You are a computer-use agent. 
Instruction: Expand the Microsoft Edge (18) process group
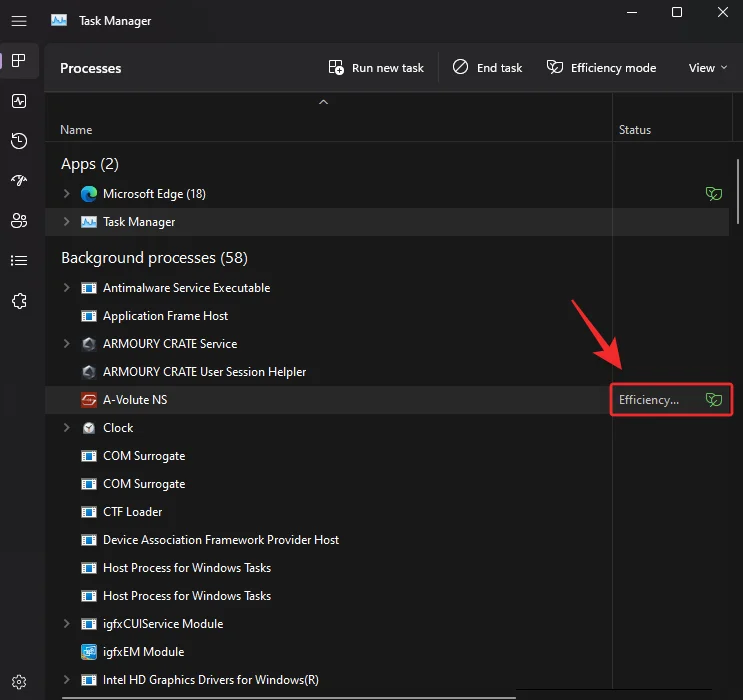(x=66, y=193)
